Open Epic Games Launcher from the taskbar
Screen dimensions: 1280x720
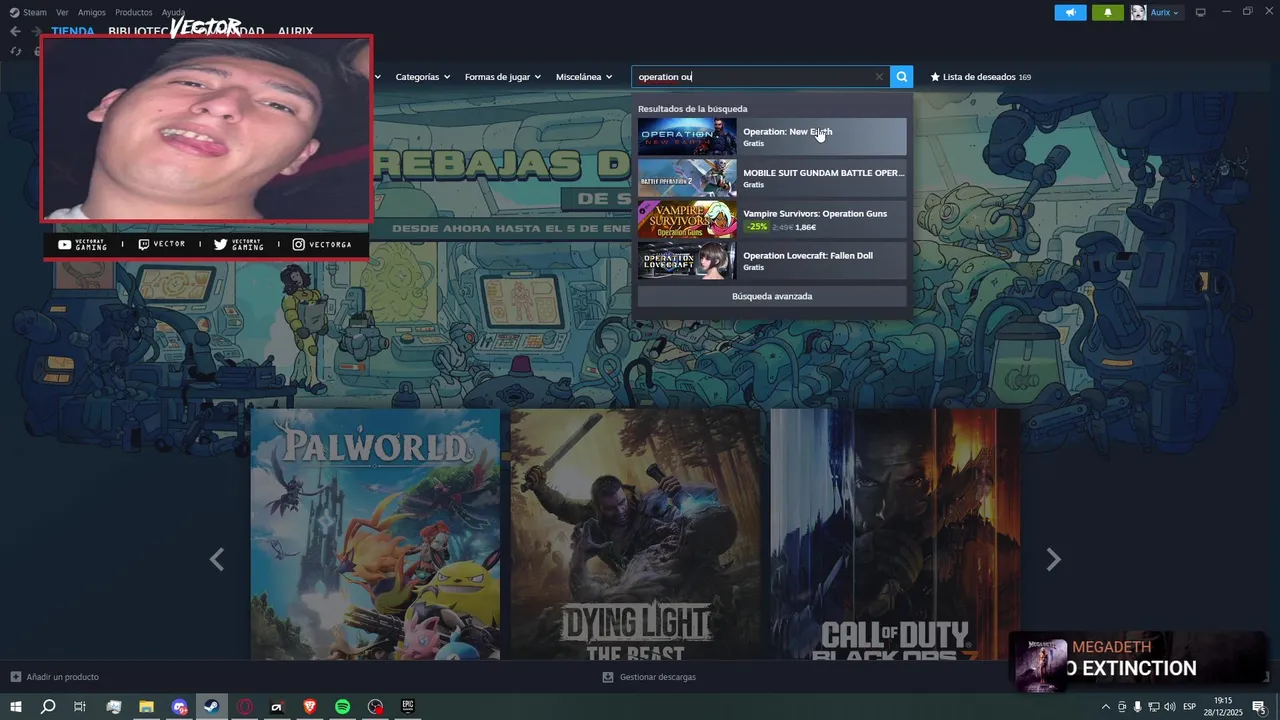point(408,707)
